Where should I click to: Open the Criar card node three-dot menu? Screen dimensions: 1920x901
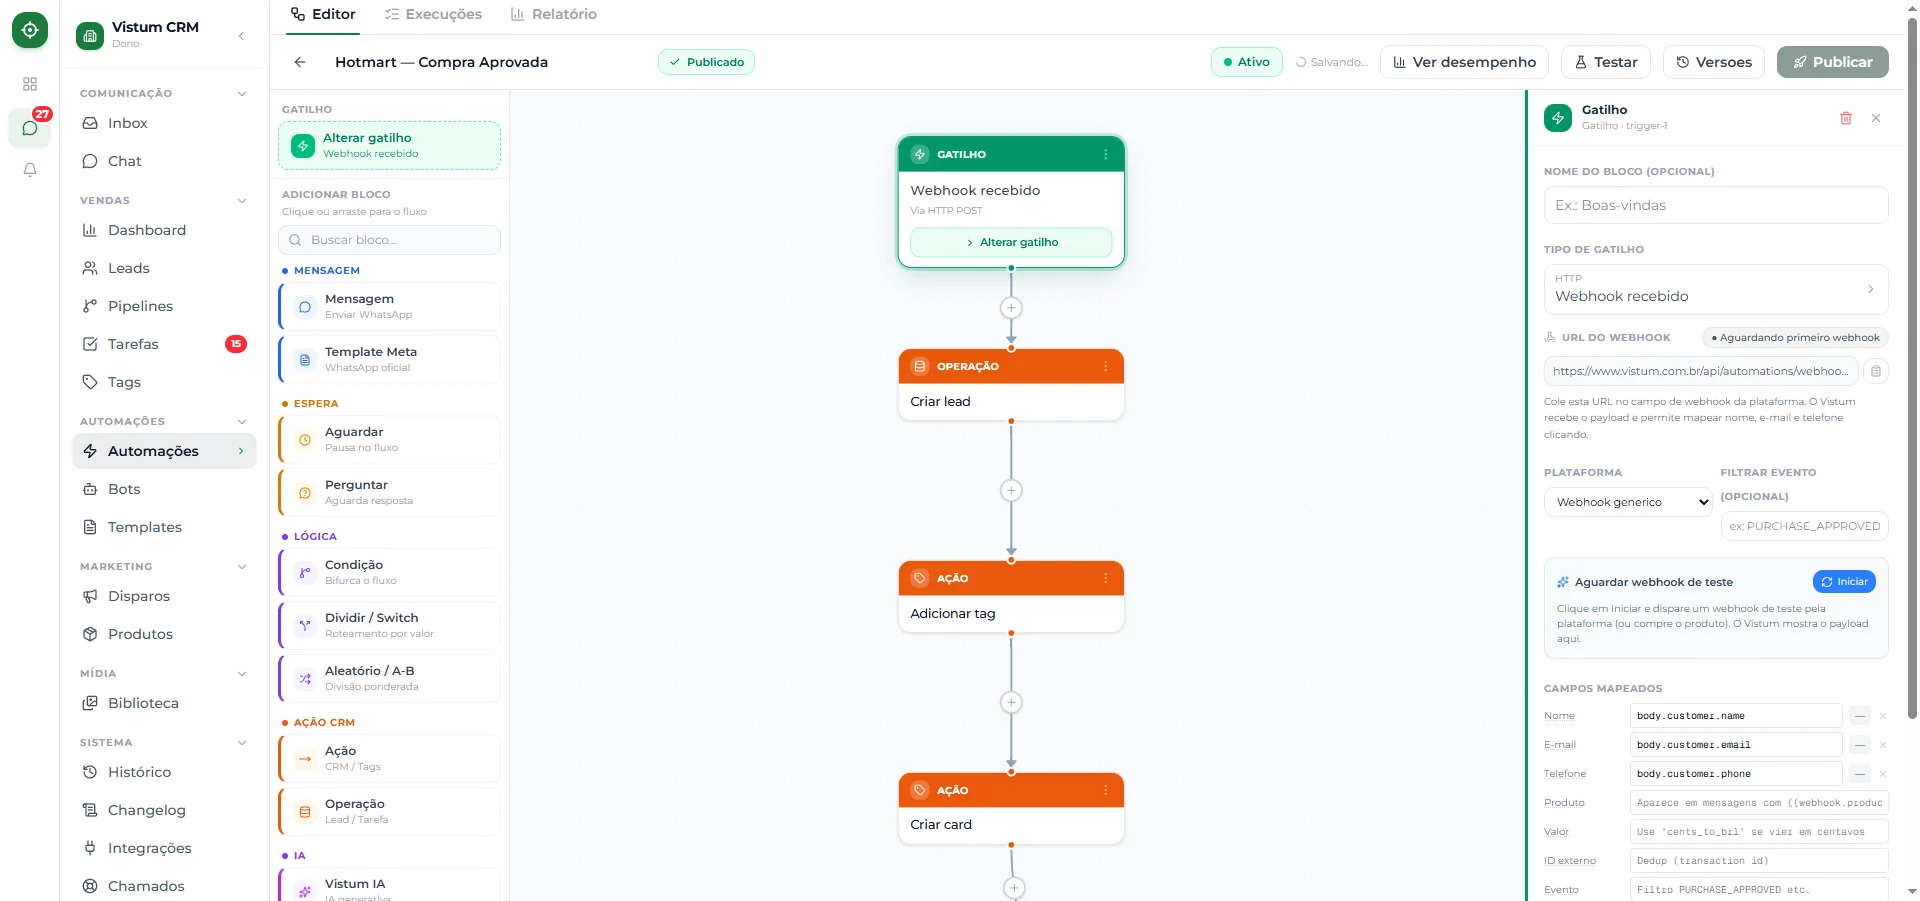[1105, 790]
